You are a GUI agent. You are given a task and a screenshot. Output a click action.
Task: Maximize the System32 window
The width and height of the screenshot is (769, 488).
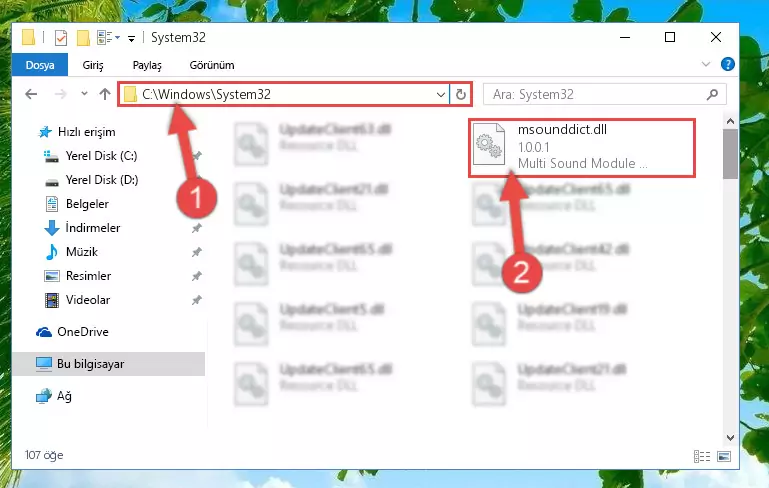tap(670, 37)
